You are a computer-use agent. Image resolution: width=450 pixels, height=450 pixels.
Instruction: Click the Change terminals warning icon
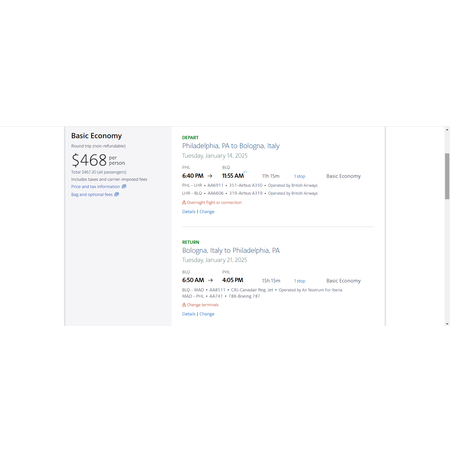tap(184, 305)
